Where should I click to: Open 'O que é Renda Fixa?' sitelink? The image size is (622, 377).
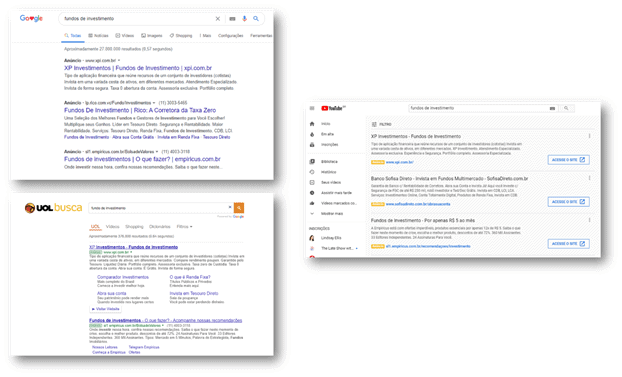tap(190, 277)
